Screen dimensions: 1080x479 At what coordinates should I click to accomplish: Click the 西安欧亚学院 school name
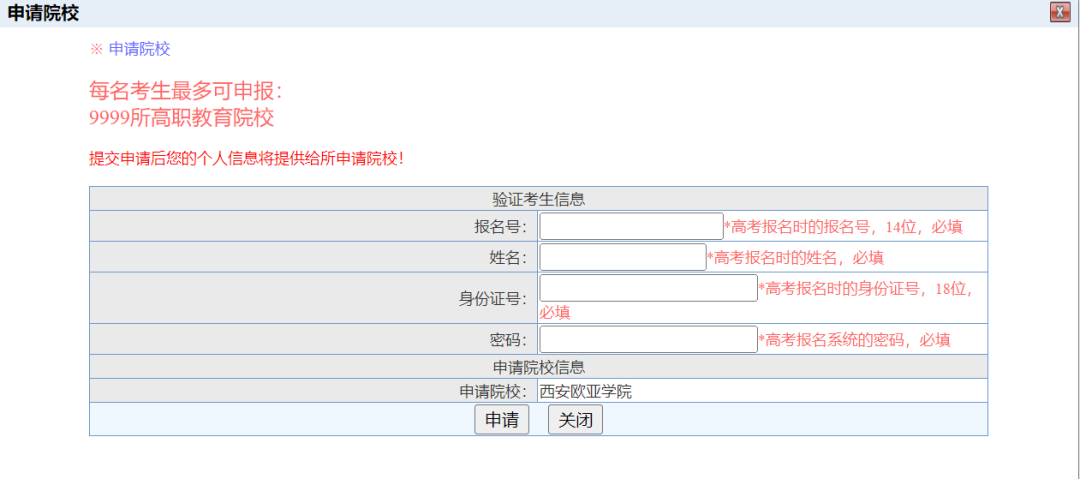pos(586,392)
